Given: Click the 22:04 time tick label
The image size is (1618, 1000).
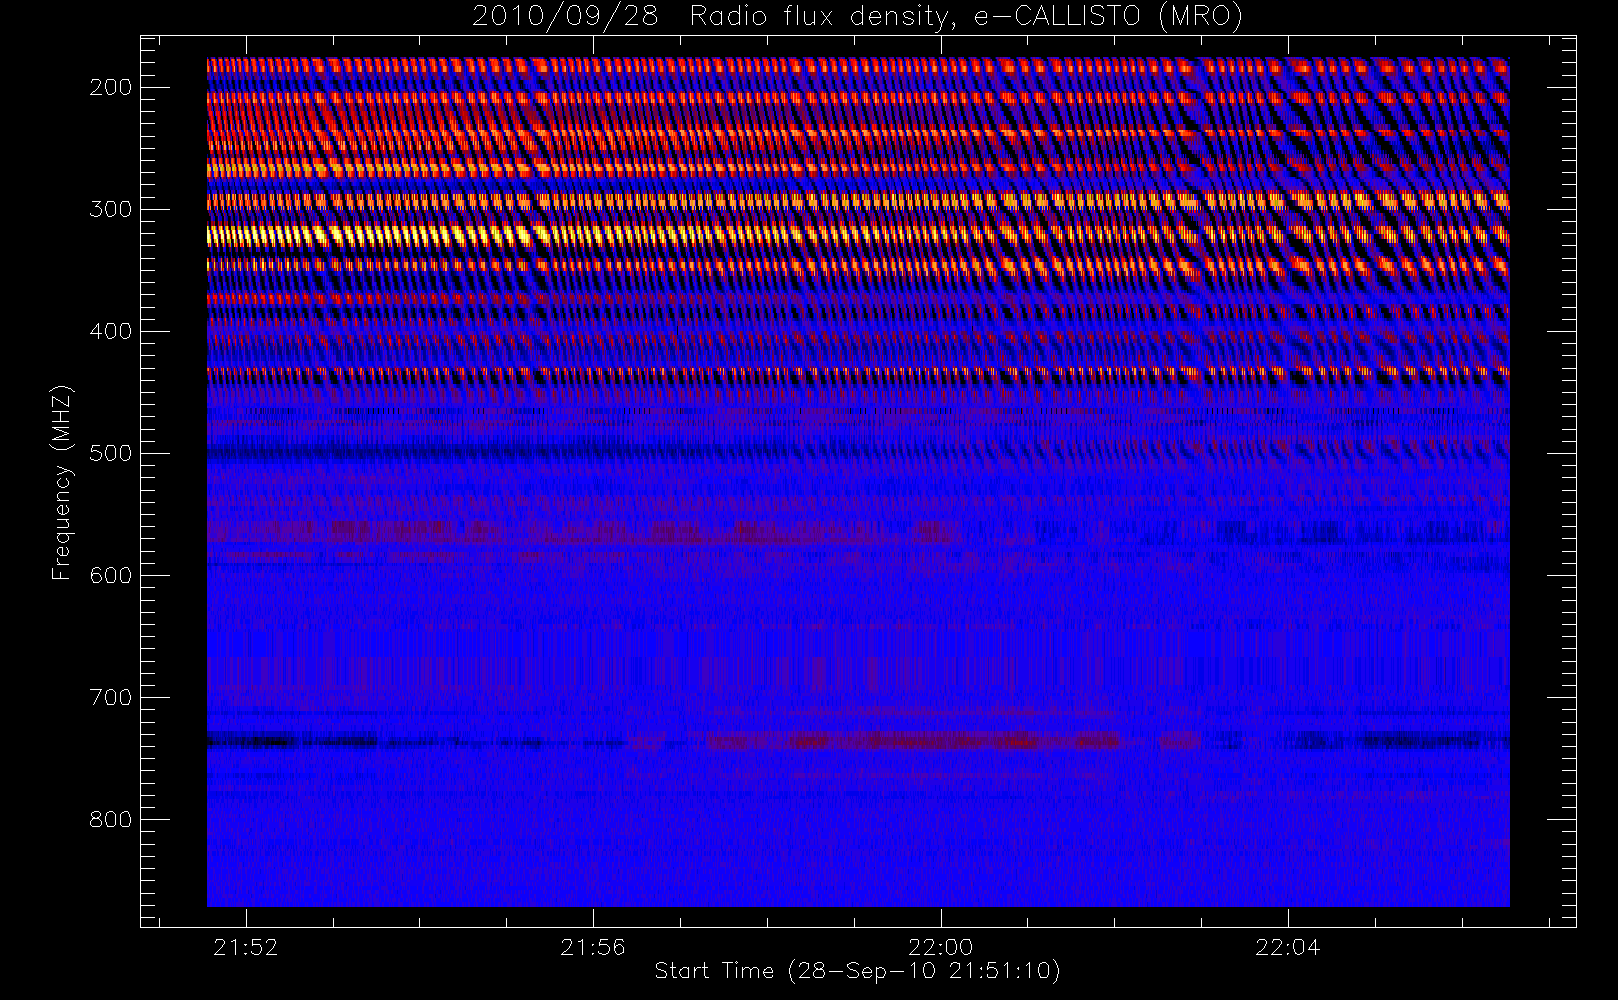Looking at the screenshot, I should coord(1288,947).
